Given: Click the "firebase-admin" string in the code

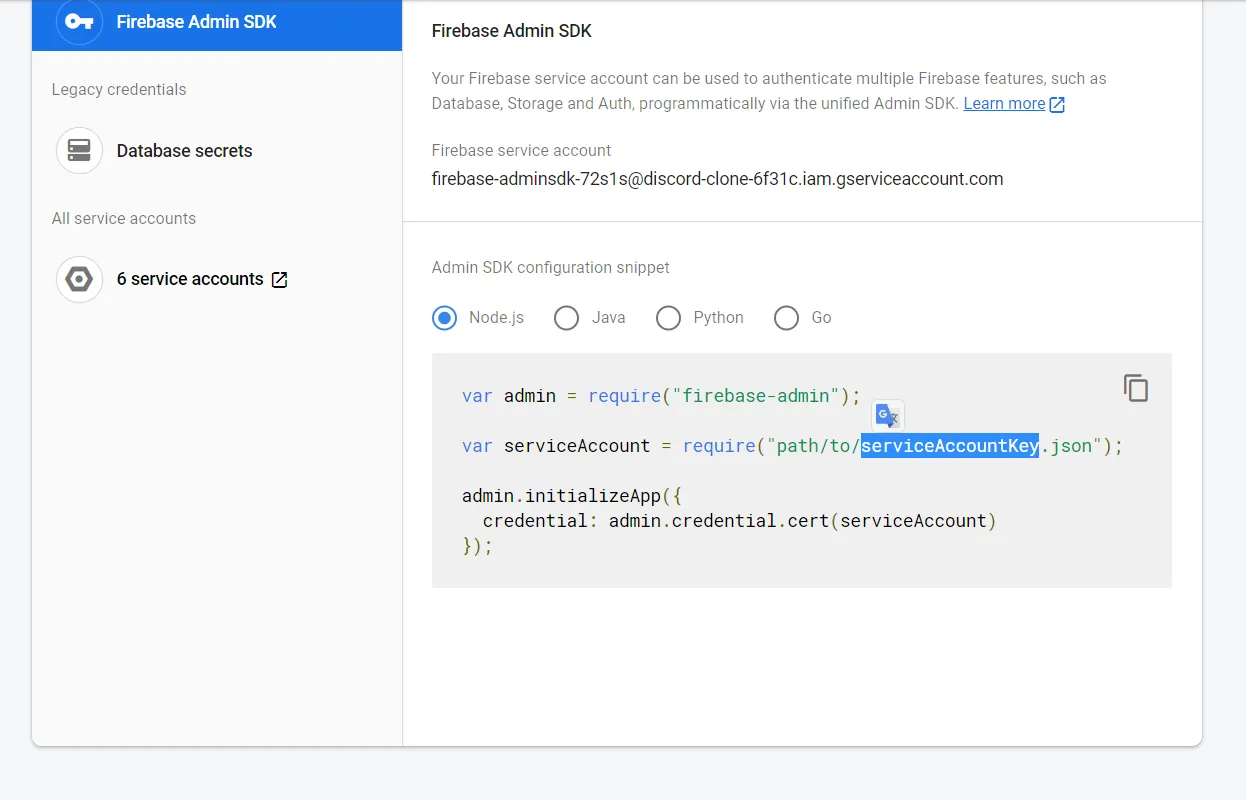Looking at the screenshot, I should pyautogui.click(x=755, y=396).
